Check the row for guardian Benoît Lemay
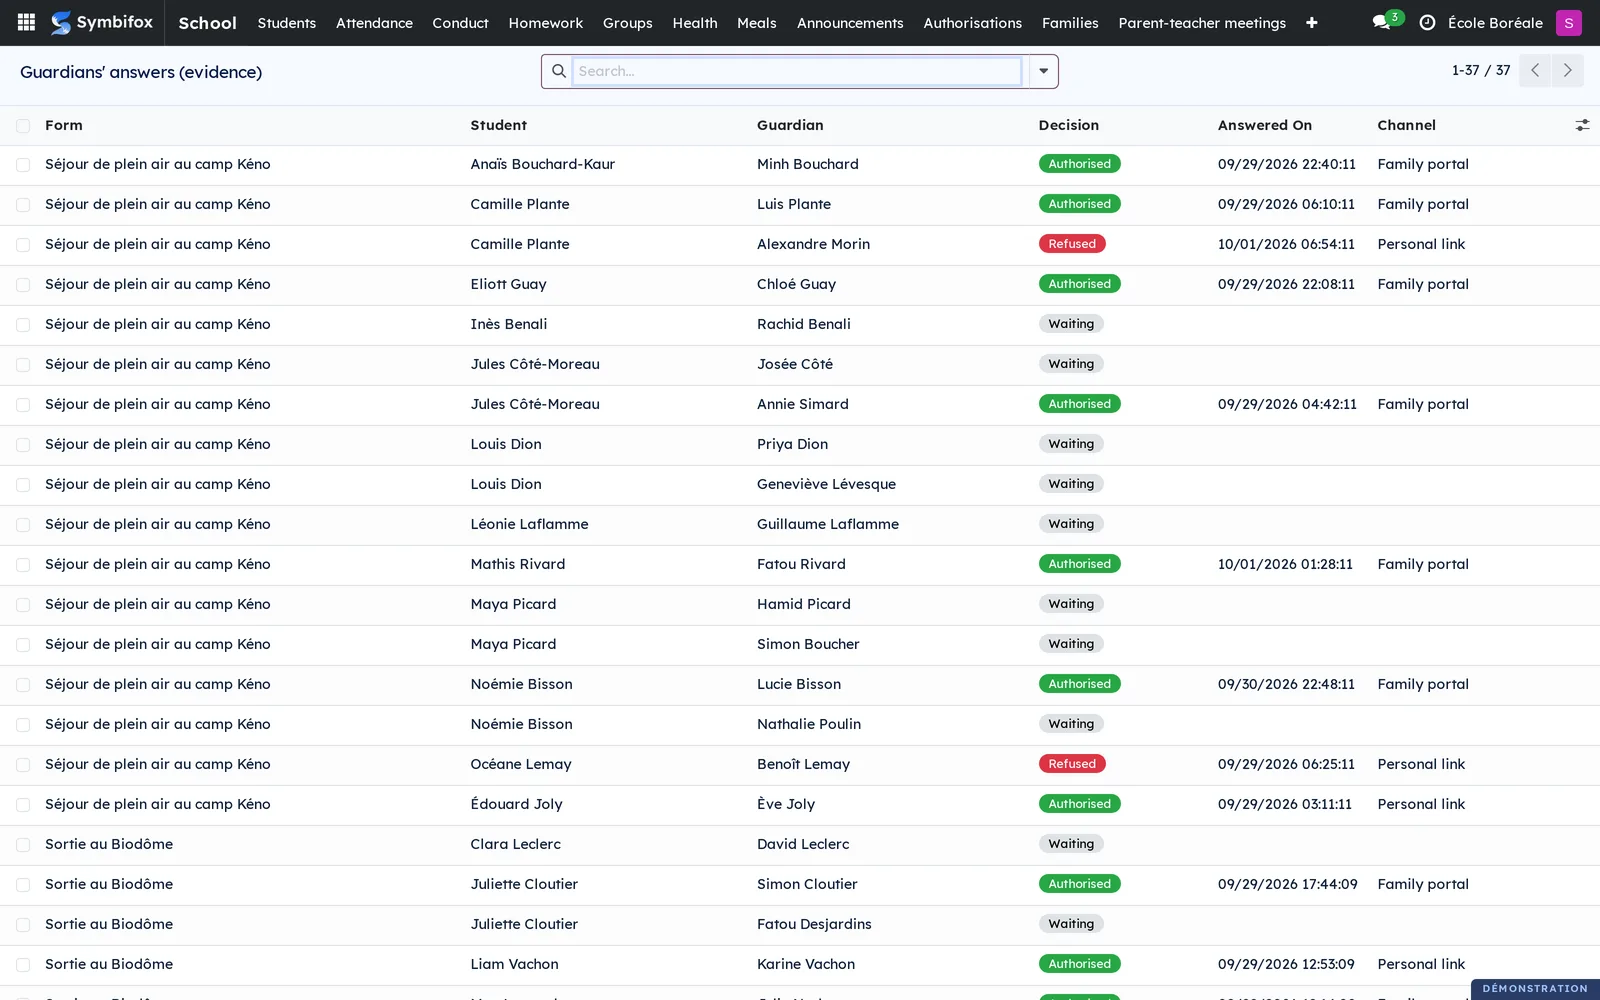This screenshot has height=1000, width=1600. [23, 764]
